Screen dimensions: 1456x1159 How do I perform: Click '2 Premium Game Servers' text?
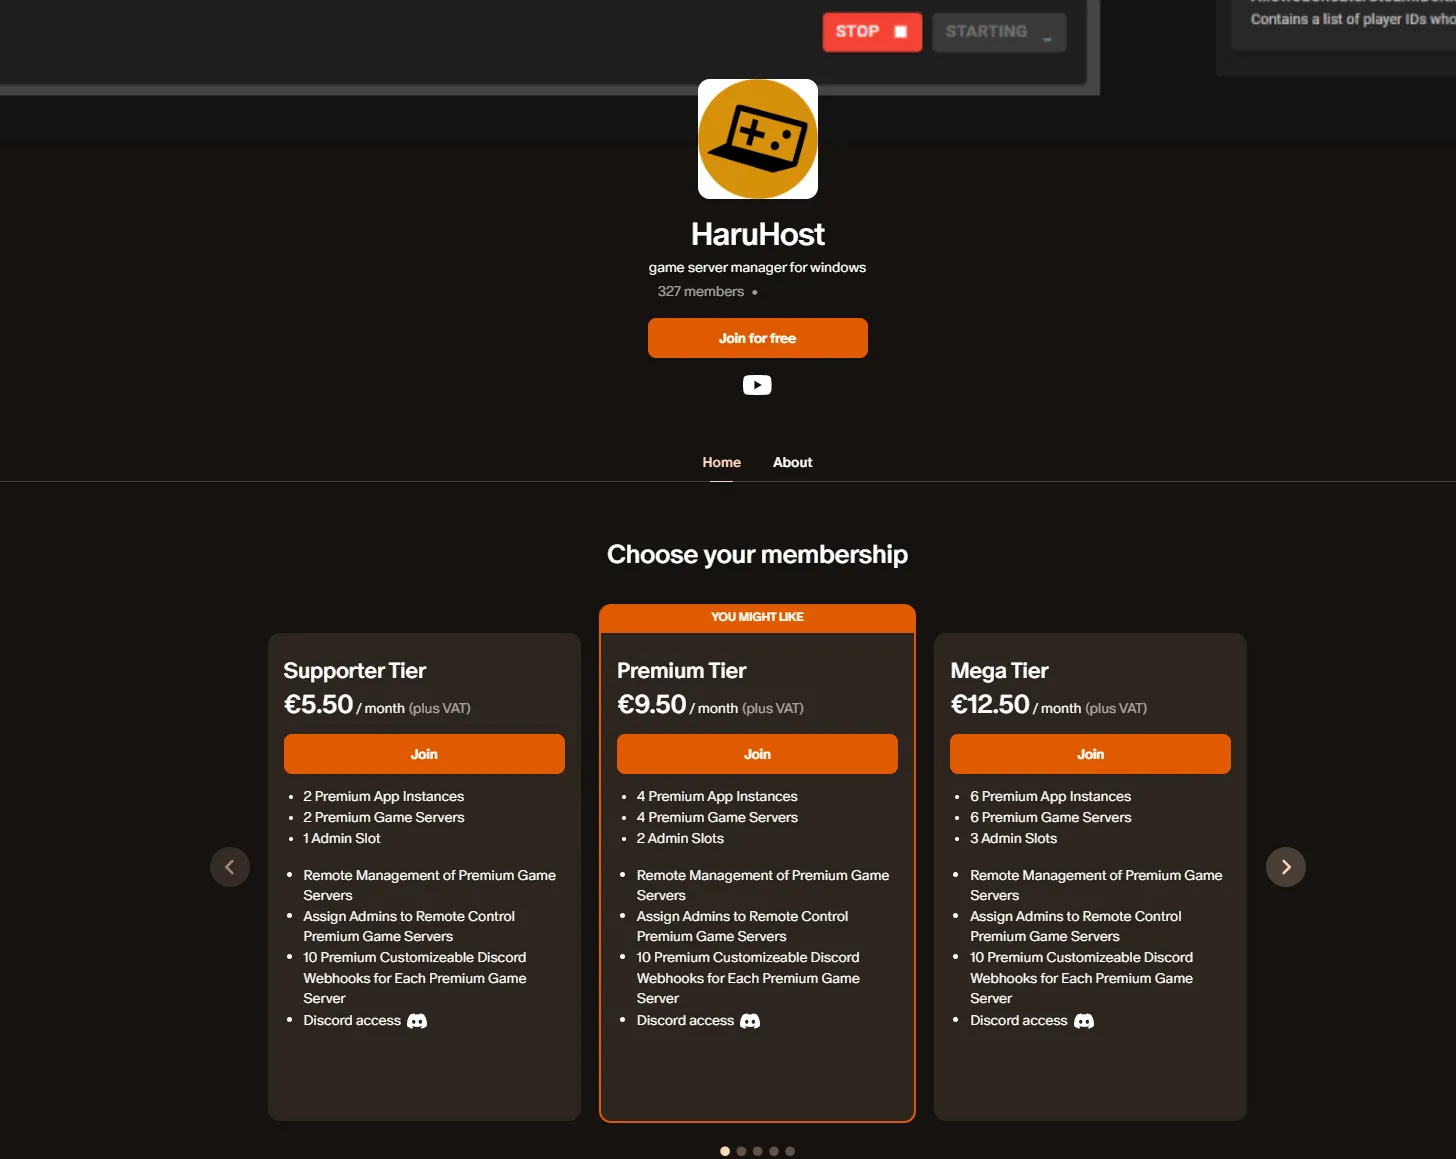click(384, 817)
